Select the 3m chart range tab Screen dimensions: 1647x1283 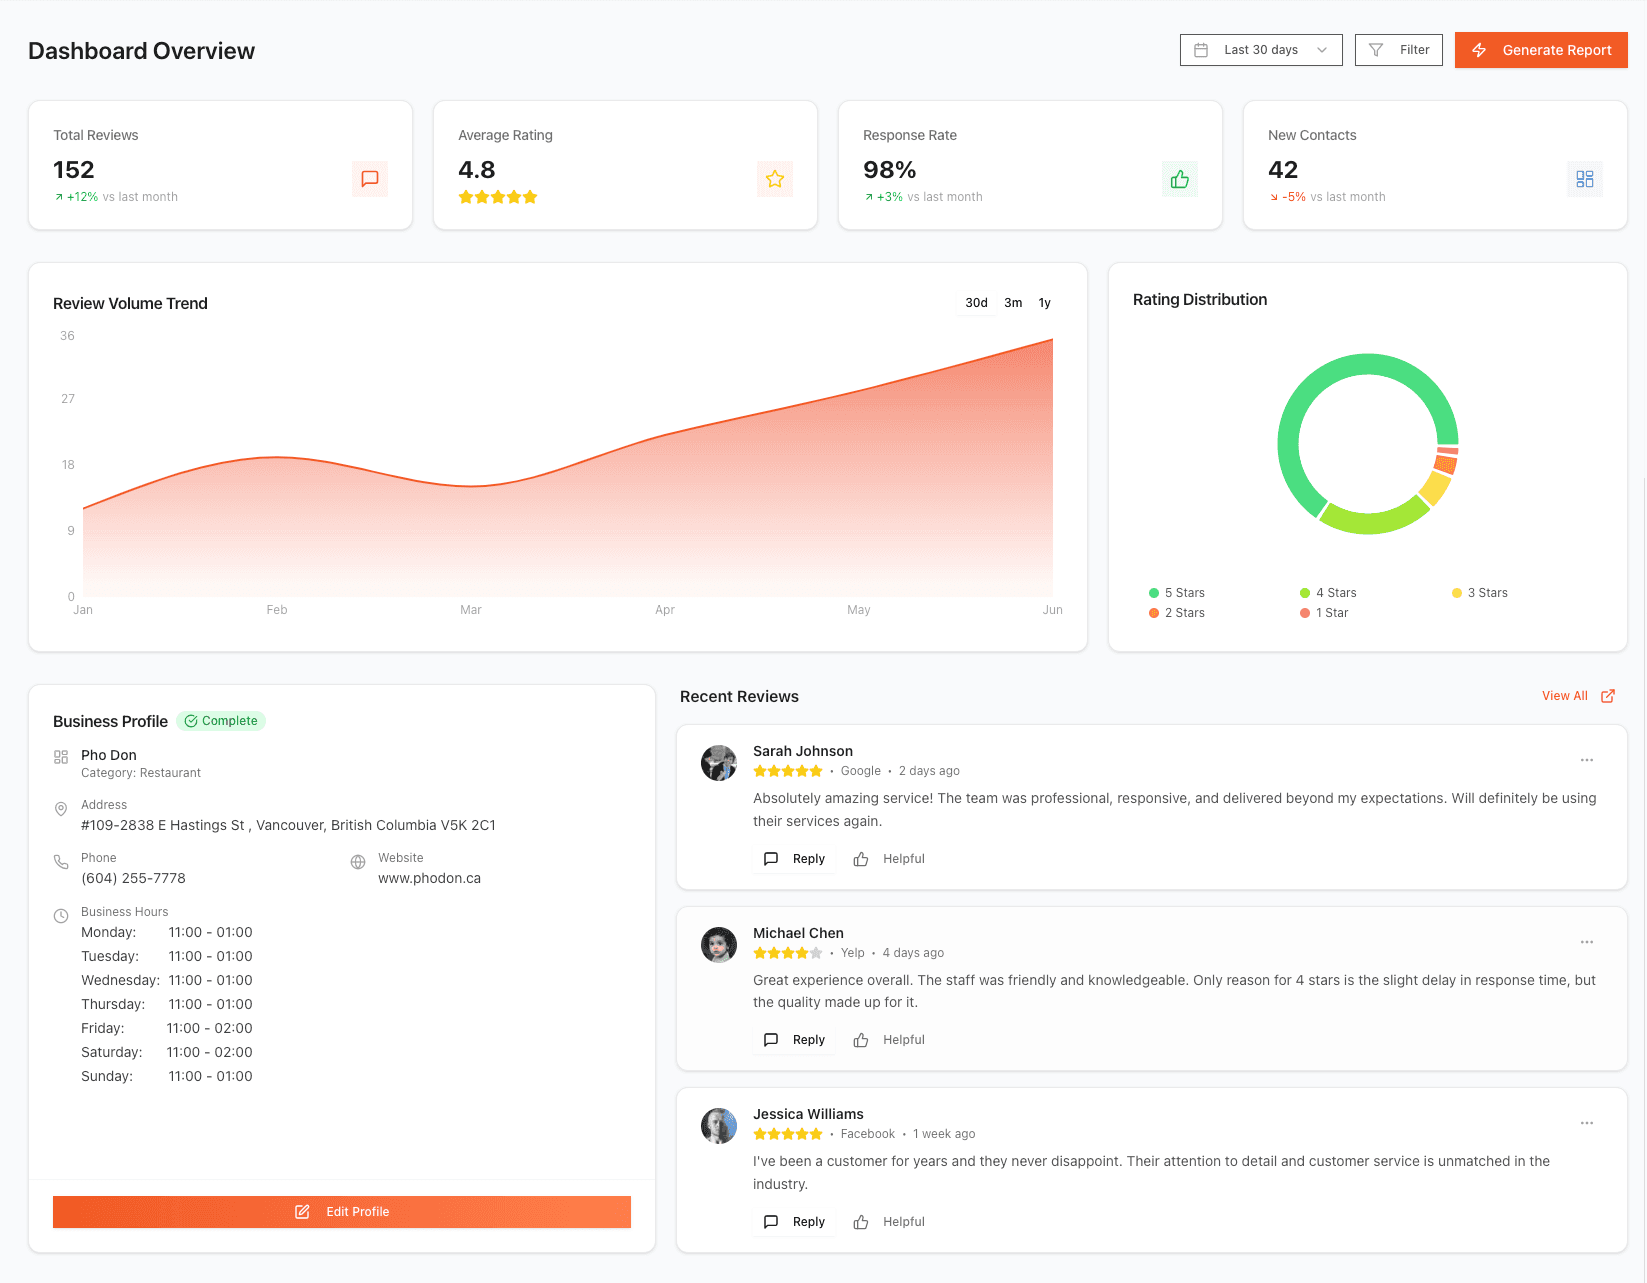coord(1013,303)
